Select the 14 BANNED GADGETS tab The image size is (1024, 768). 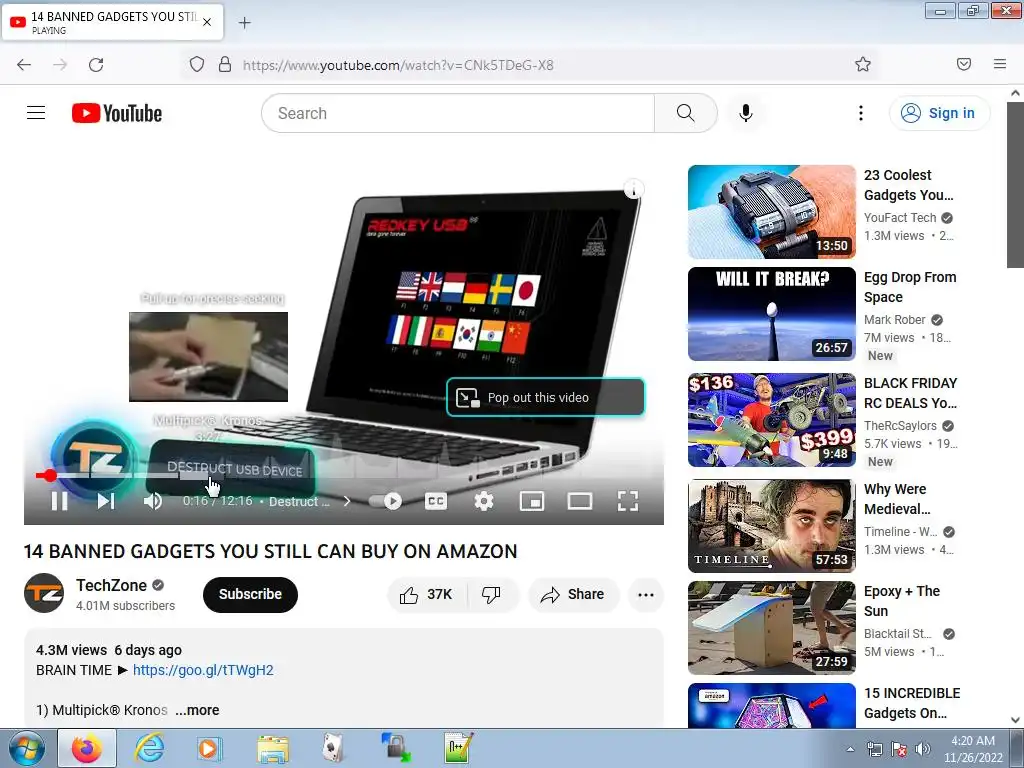click(x=113, y=22)
